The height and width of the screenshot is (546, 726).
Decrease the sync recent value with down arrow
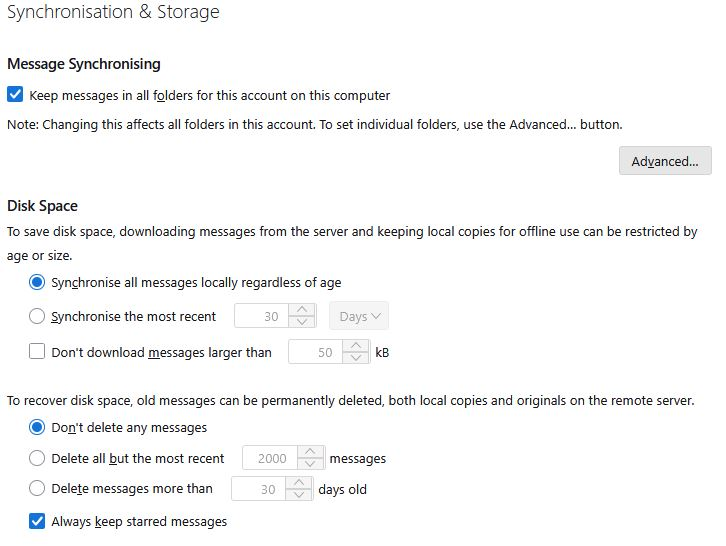tap(302, 323)
